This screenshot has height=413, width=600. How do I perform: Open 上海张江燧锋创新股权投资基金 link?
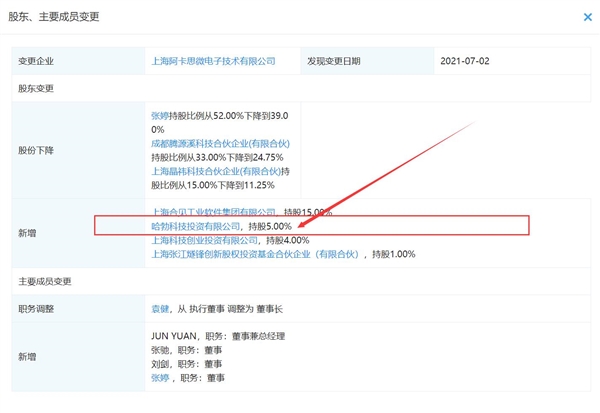(x=265, y=255)
